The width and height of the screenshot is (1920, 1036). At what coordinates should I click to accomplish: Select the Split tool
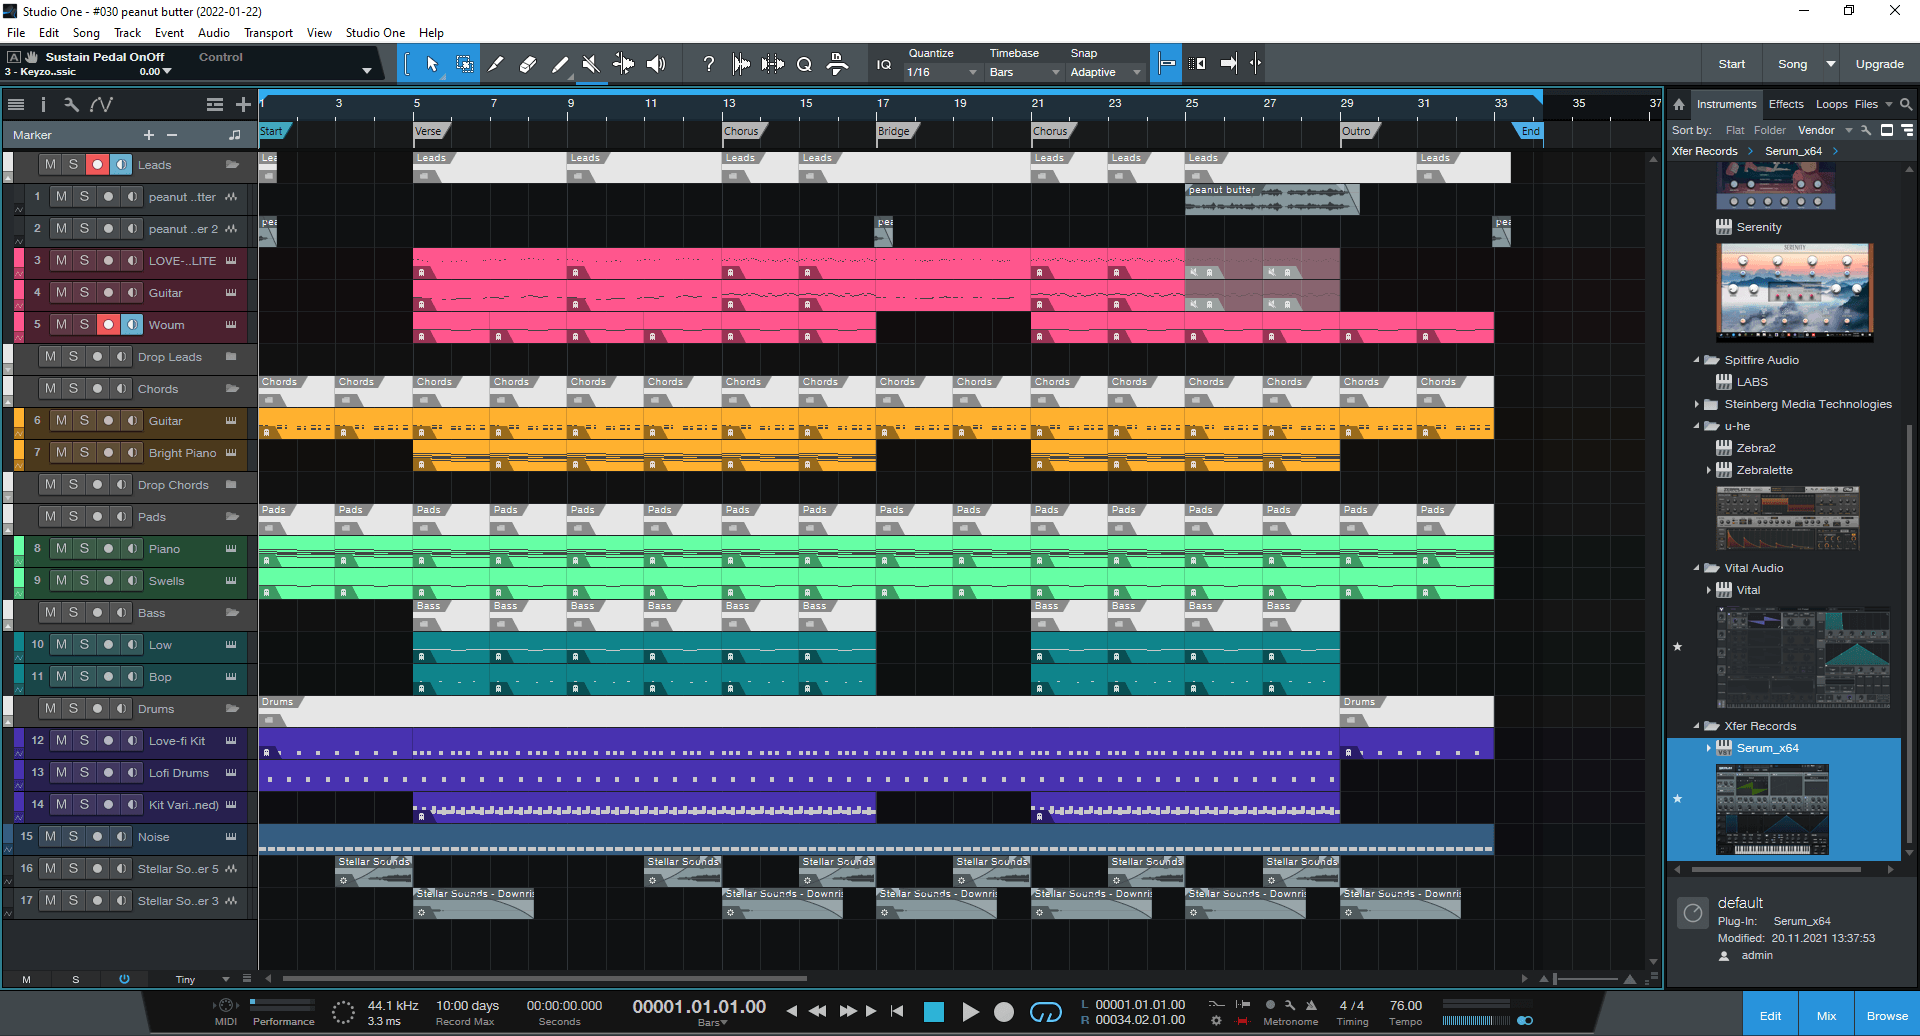(x=496, y=64)
